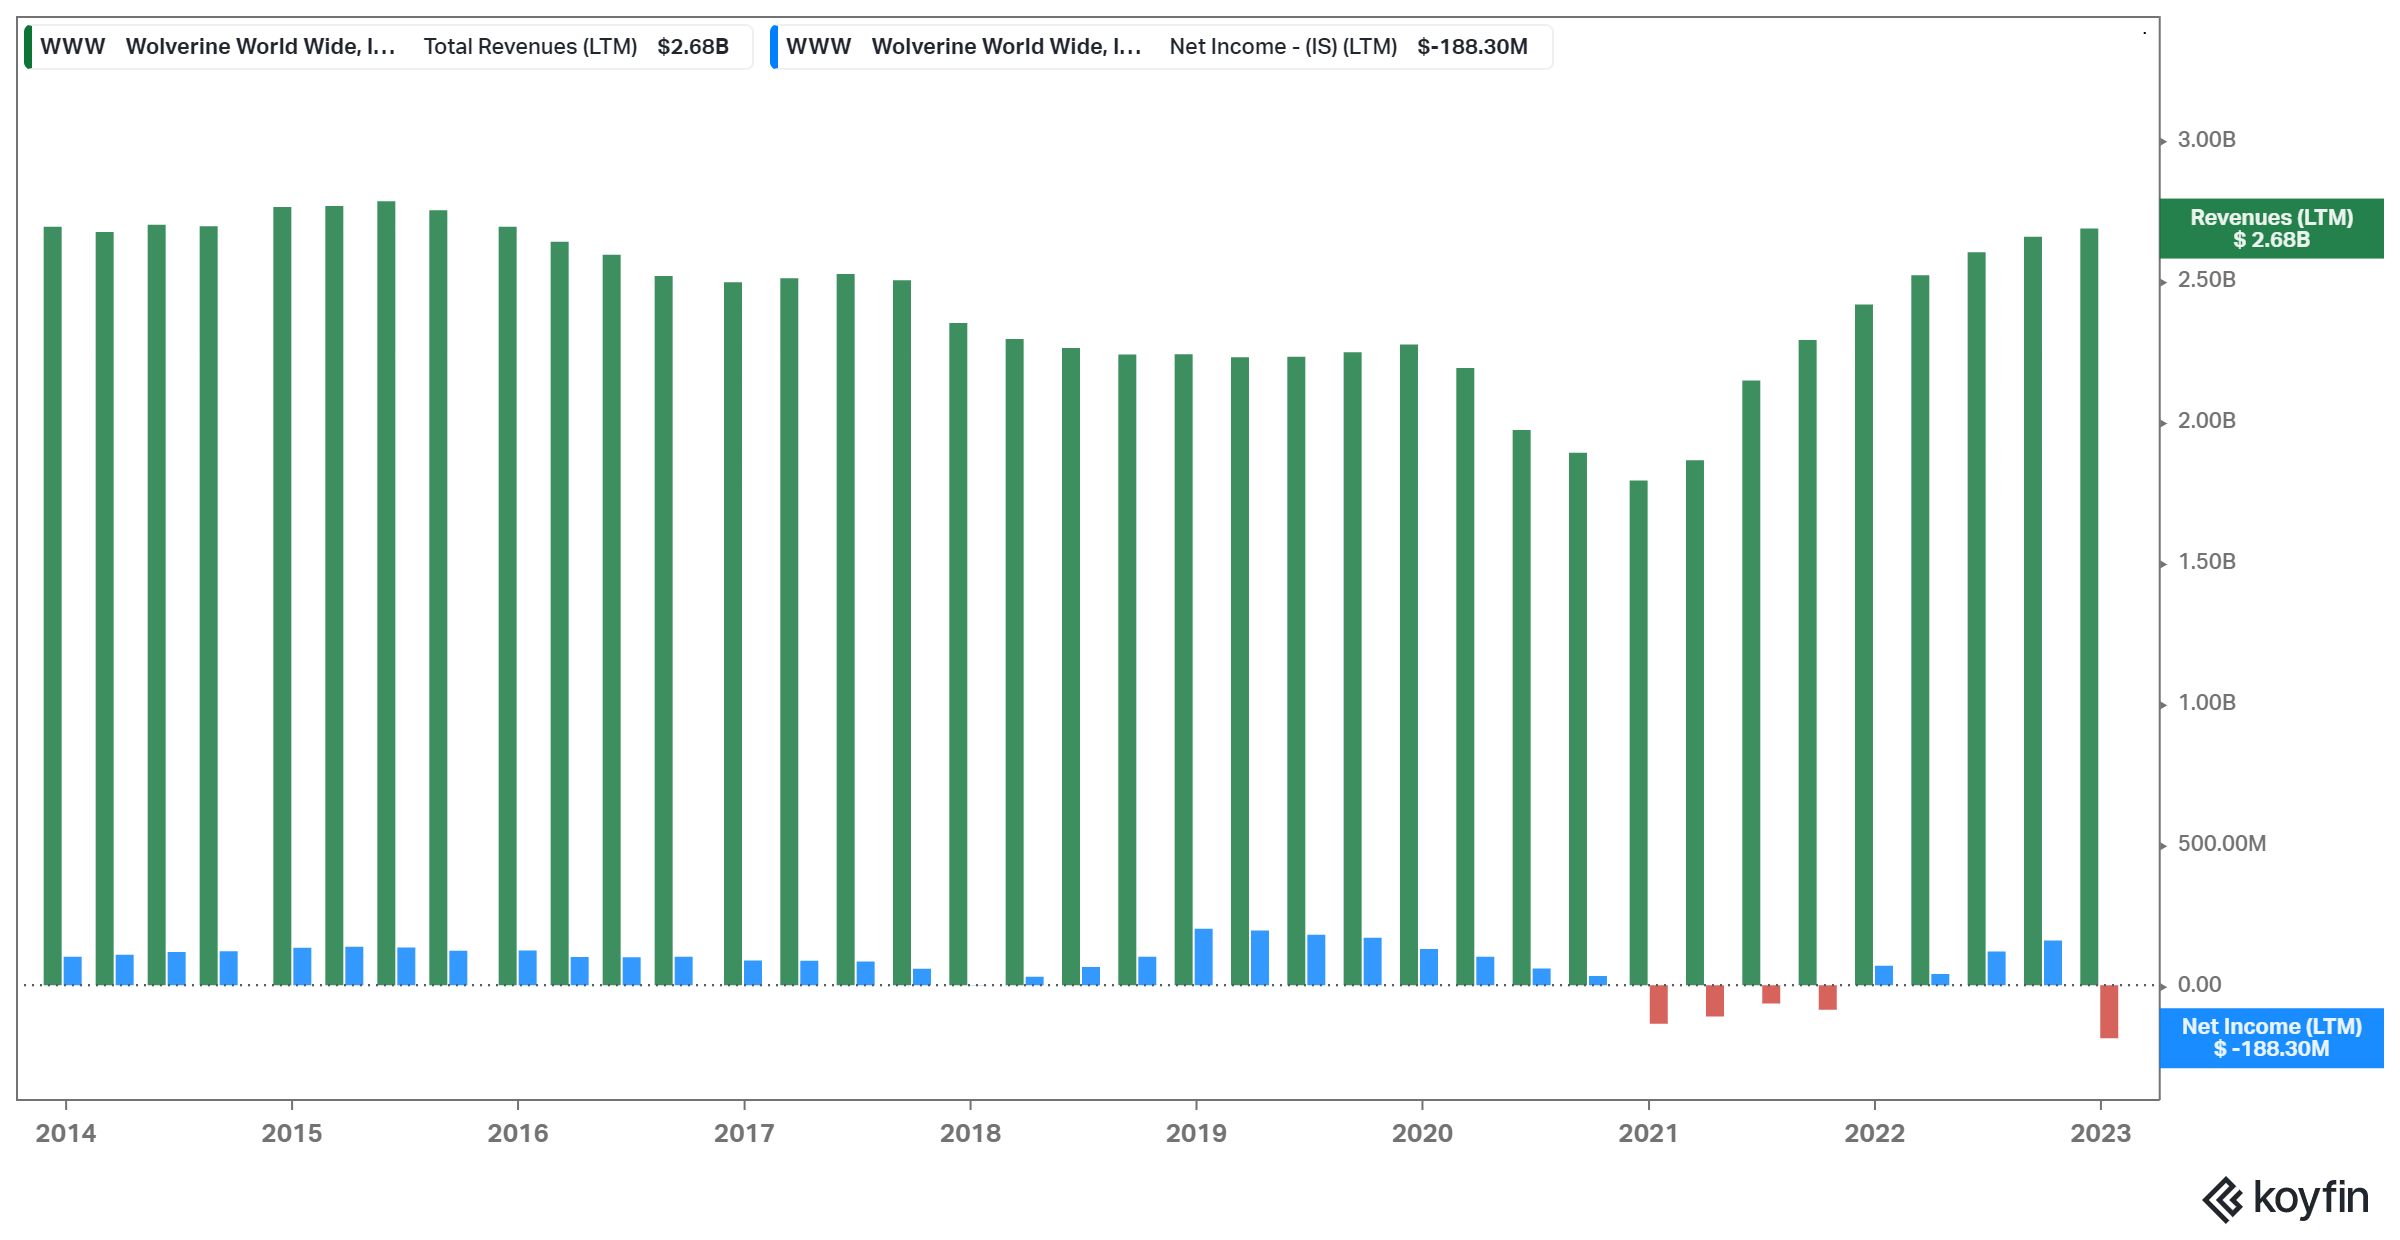Click the tallest blue net income bar in 2019
This screenshot has height=1240, width=2400.
tap(1204, 957)
